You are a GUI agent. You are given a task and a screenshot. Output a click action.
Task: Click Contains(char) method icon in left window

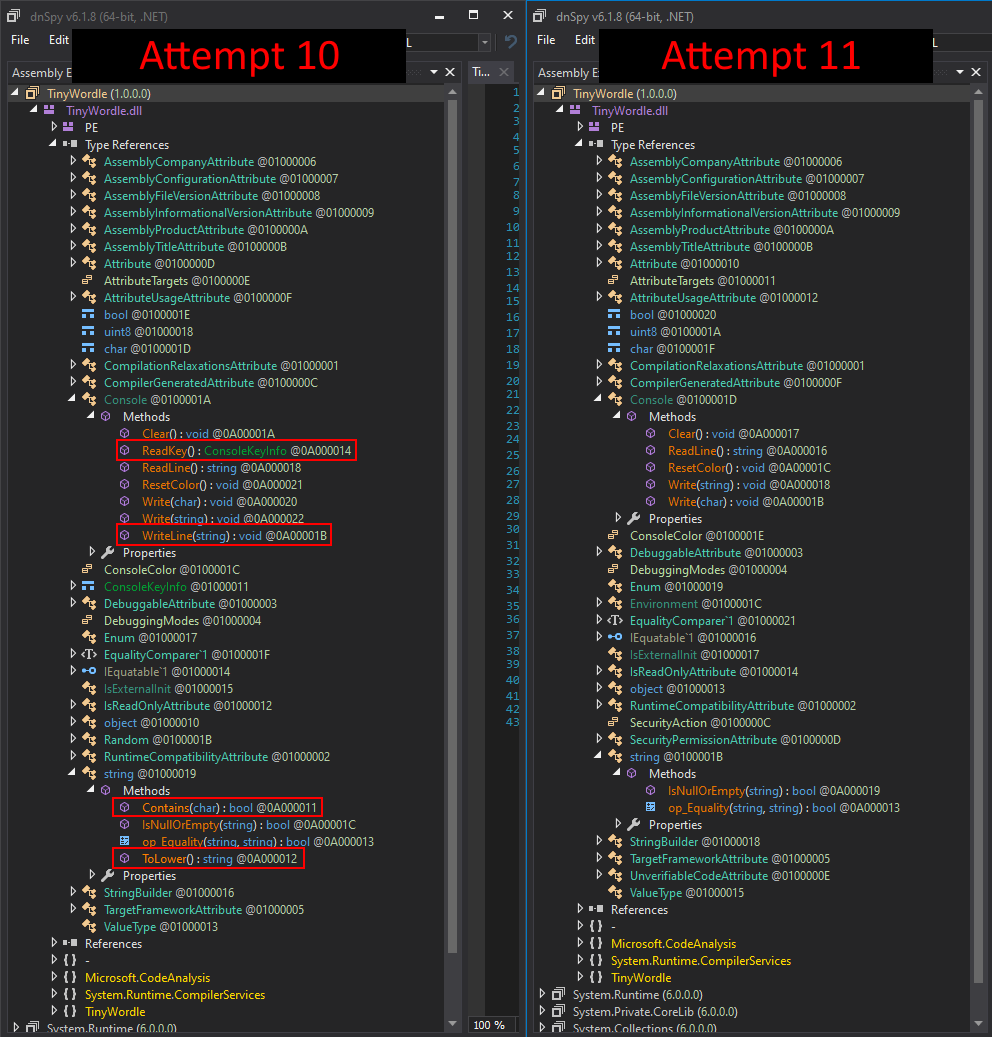tap(124, 807)
